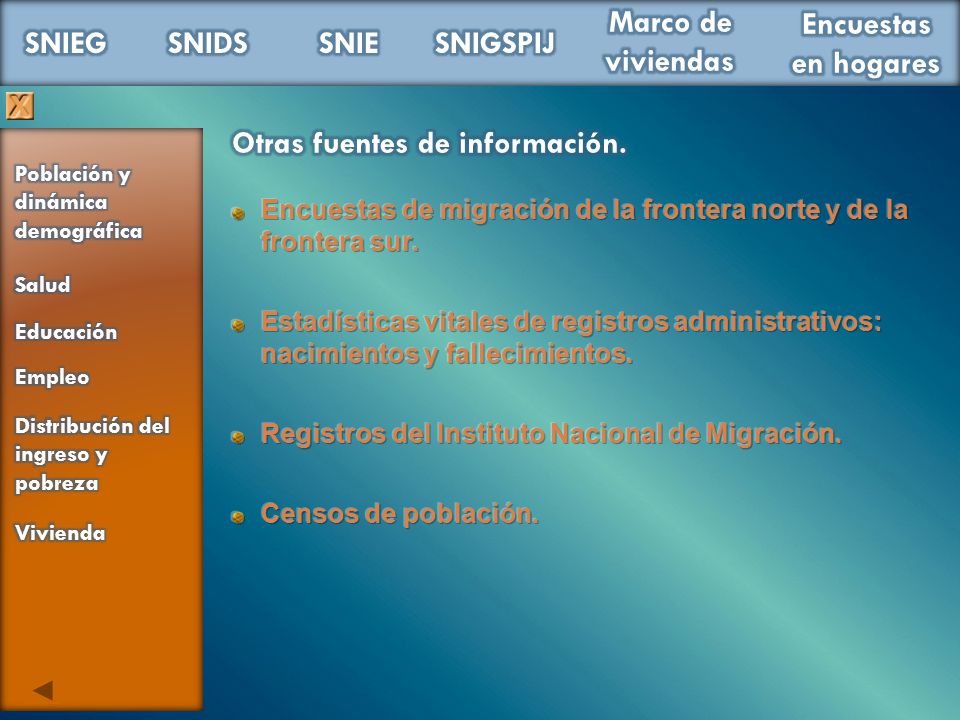
Task: Click Registros del Instituto Nacional de Migración
Action: click(551, 434)
